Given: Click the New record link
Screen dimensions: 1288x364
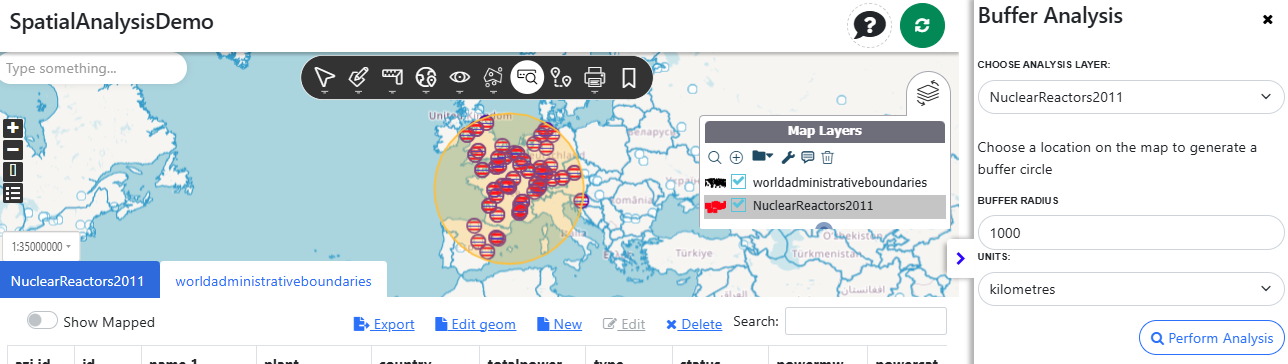Looking at the screenshot, I should coord(559,324).
